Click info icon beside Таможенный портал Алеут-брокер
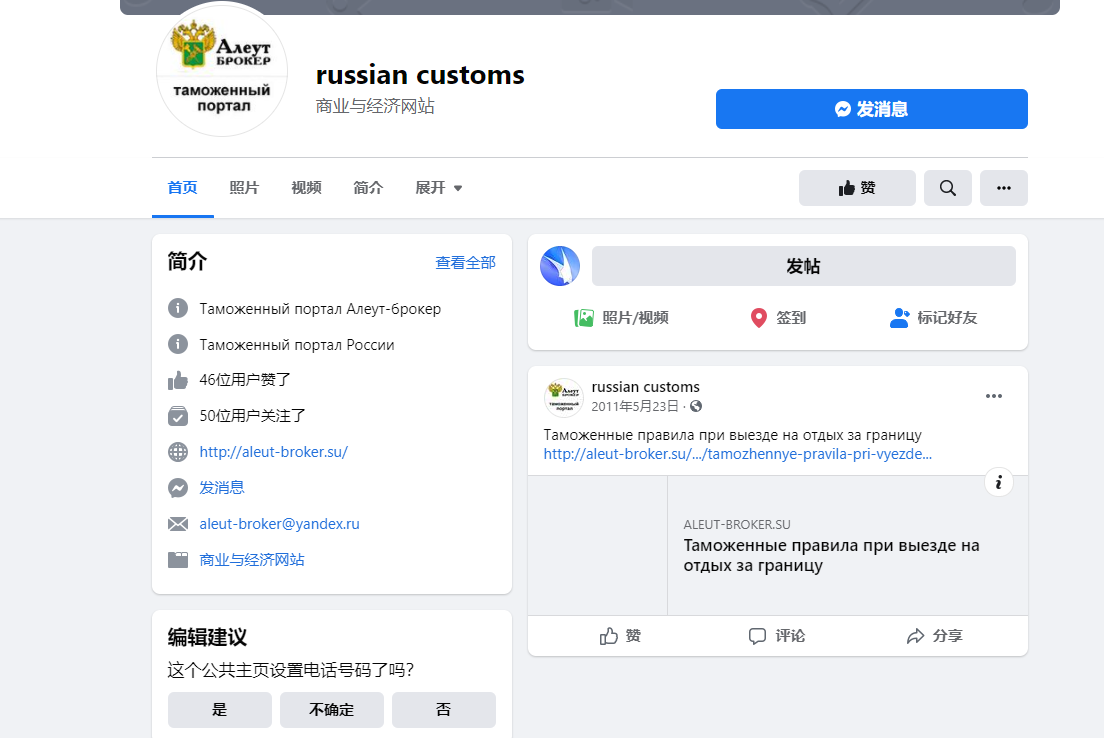Screen dimensions: 1104x738 click(178, 308)
